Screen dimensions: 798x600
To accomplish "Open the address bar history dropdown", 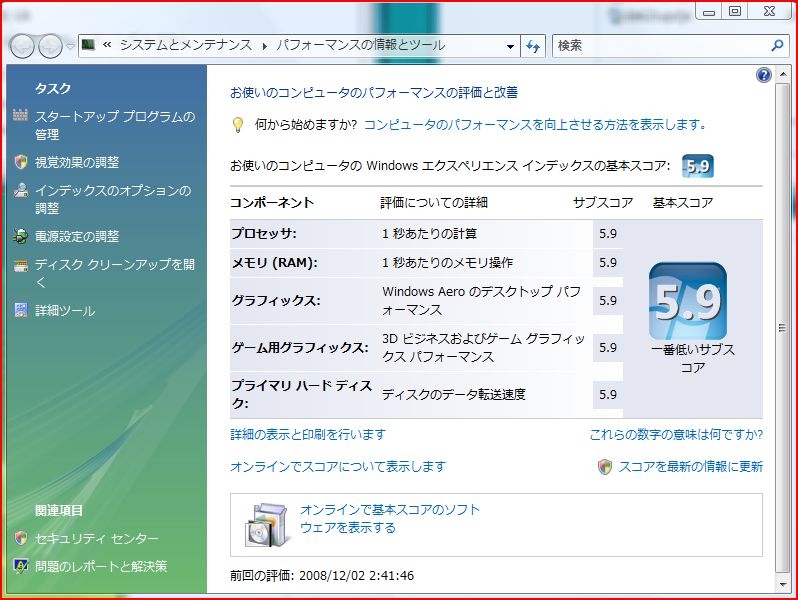I will tap(510, 46).
